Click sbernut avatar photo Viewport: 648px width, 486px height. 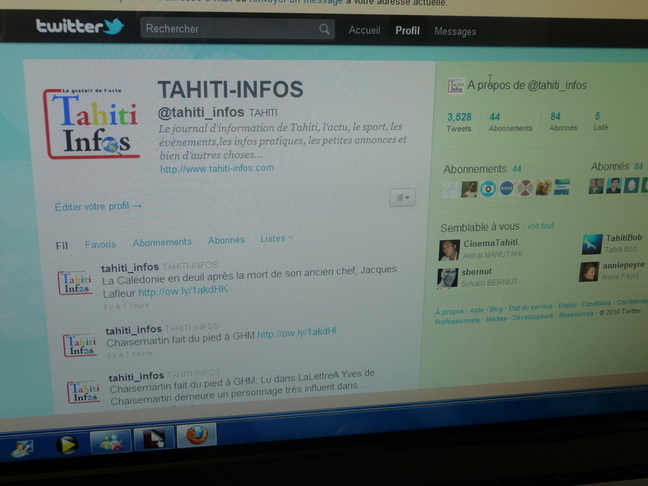click(447, 278)
